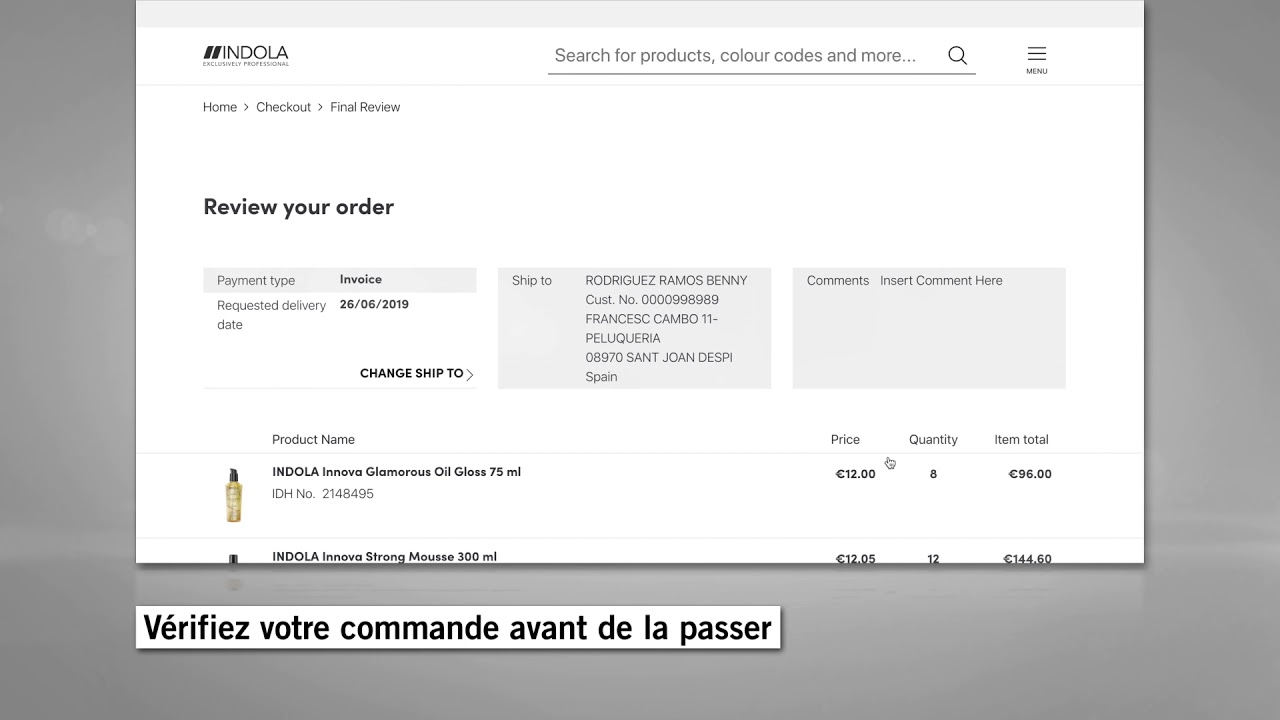Go to Home breadcrumb
1280x720 pixels.
(x=220, y=107)
